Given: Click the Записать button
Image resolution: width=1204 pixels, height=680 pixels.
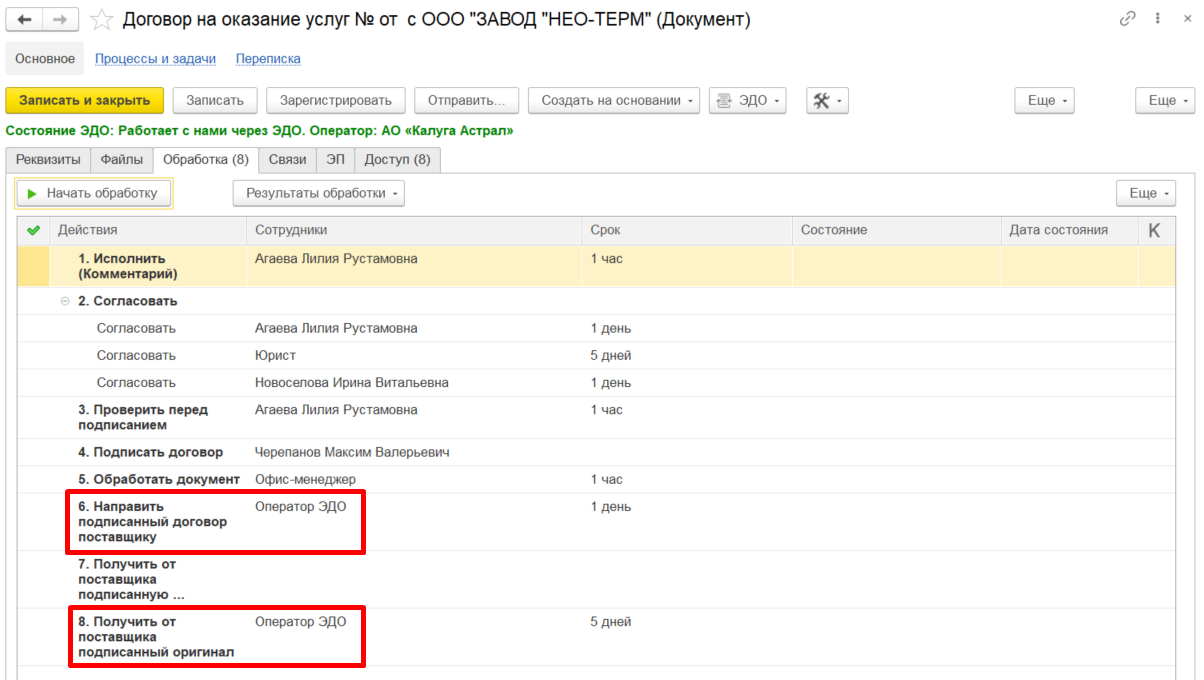Looking at the screenshot, I should pos(215,100).
